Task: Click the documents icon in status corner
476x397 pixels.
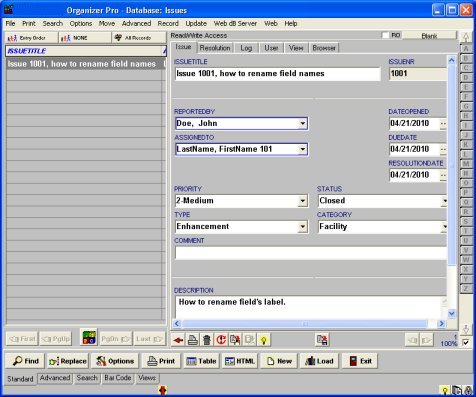Action: (x=457, y=390)
